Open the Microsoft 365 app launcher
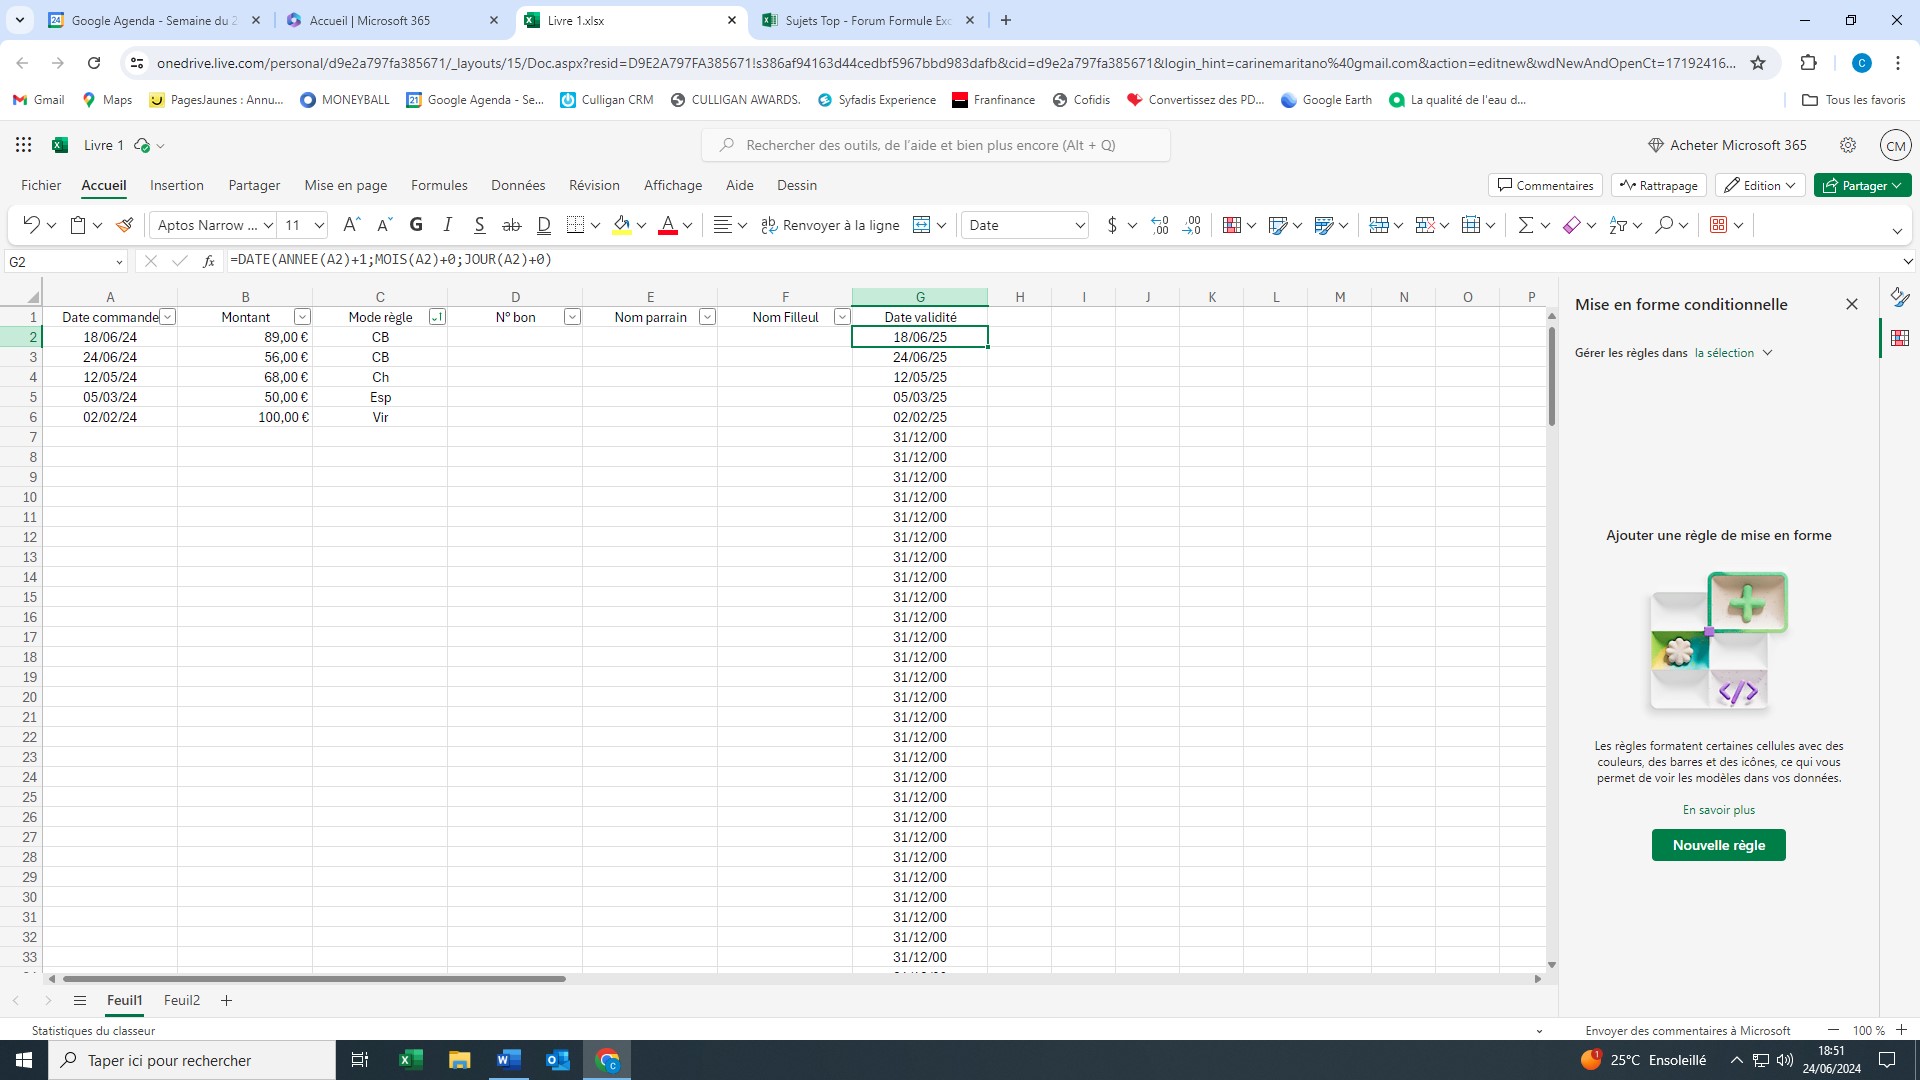1920x1080 pixels. coord(24,145)
